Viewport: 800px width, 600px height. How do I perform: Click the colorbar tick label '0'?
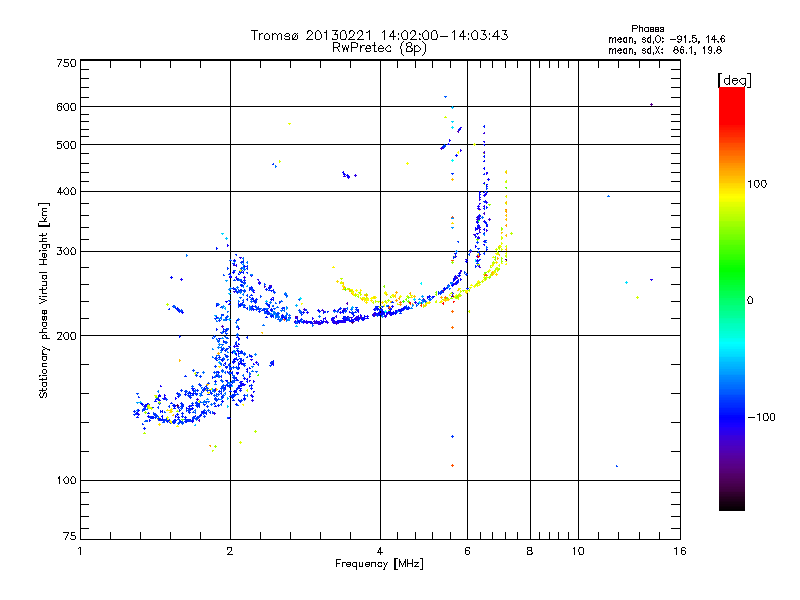[750, 301]
